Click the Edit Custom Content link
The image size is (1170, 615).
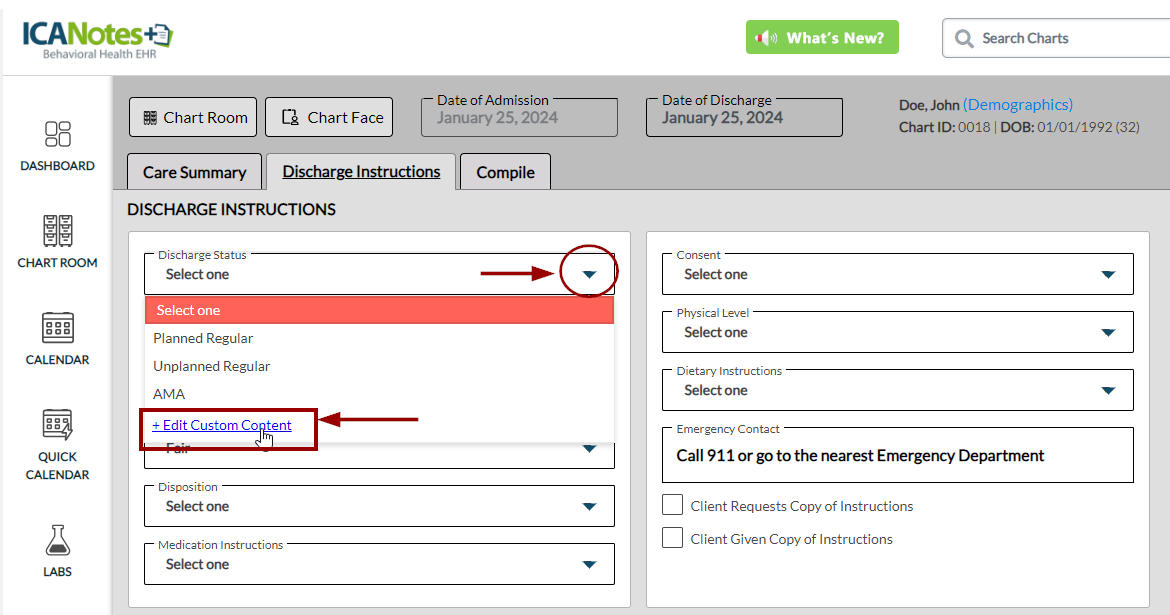point(222,425)
